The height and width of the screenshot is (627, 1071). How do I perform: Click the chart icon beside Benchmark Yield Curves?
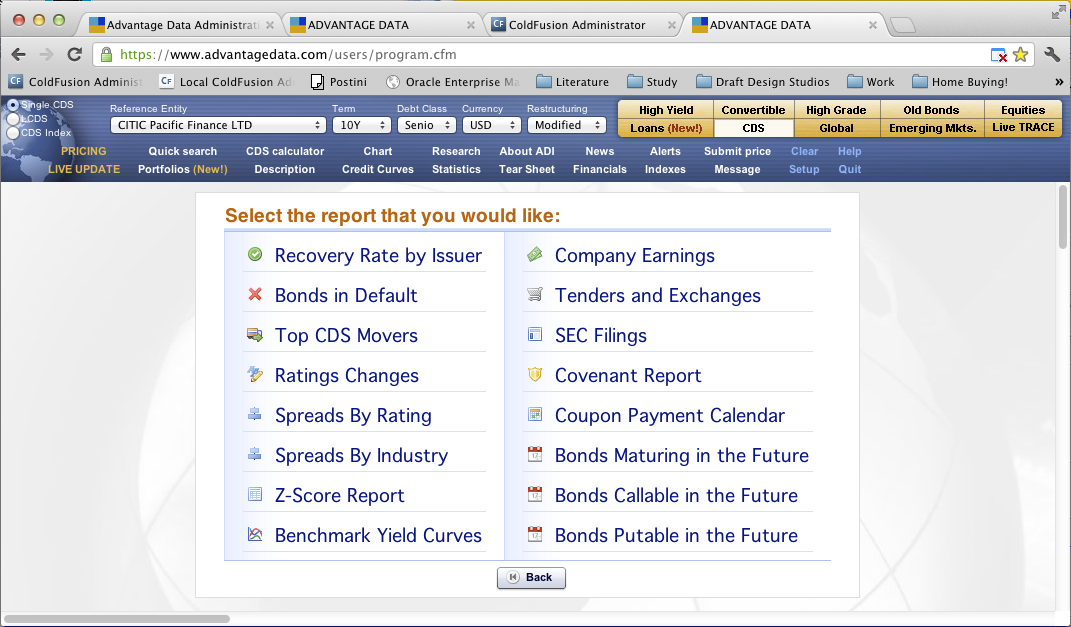pos(255,534)
